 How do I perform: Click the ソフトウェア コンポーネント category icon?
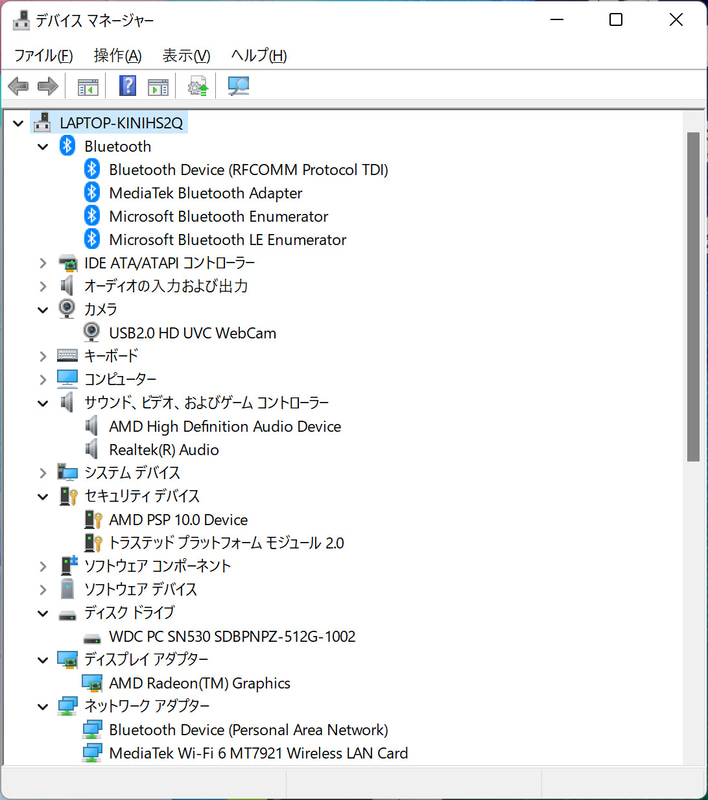click(68, 566)
